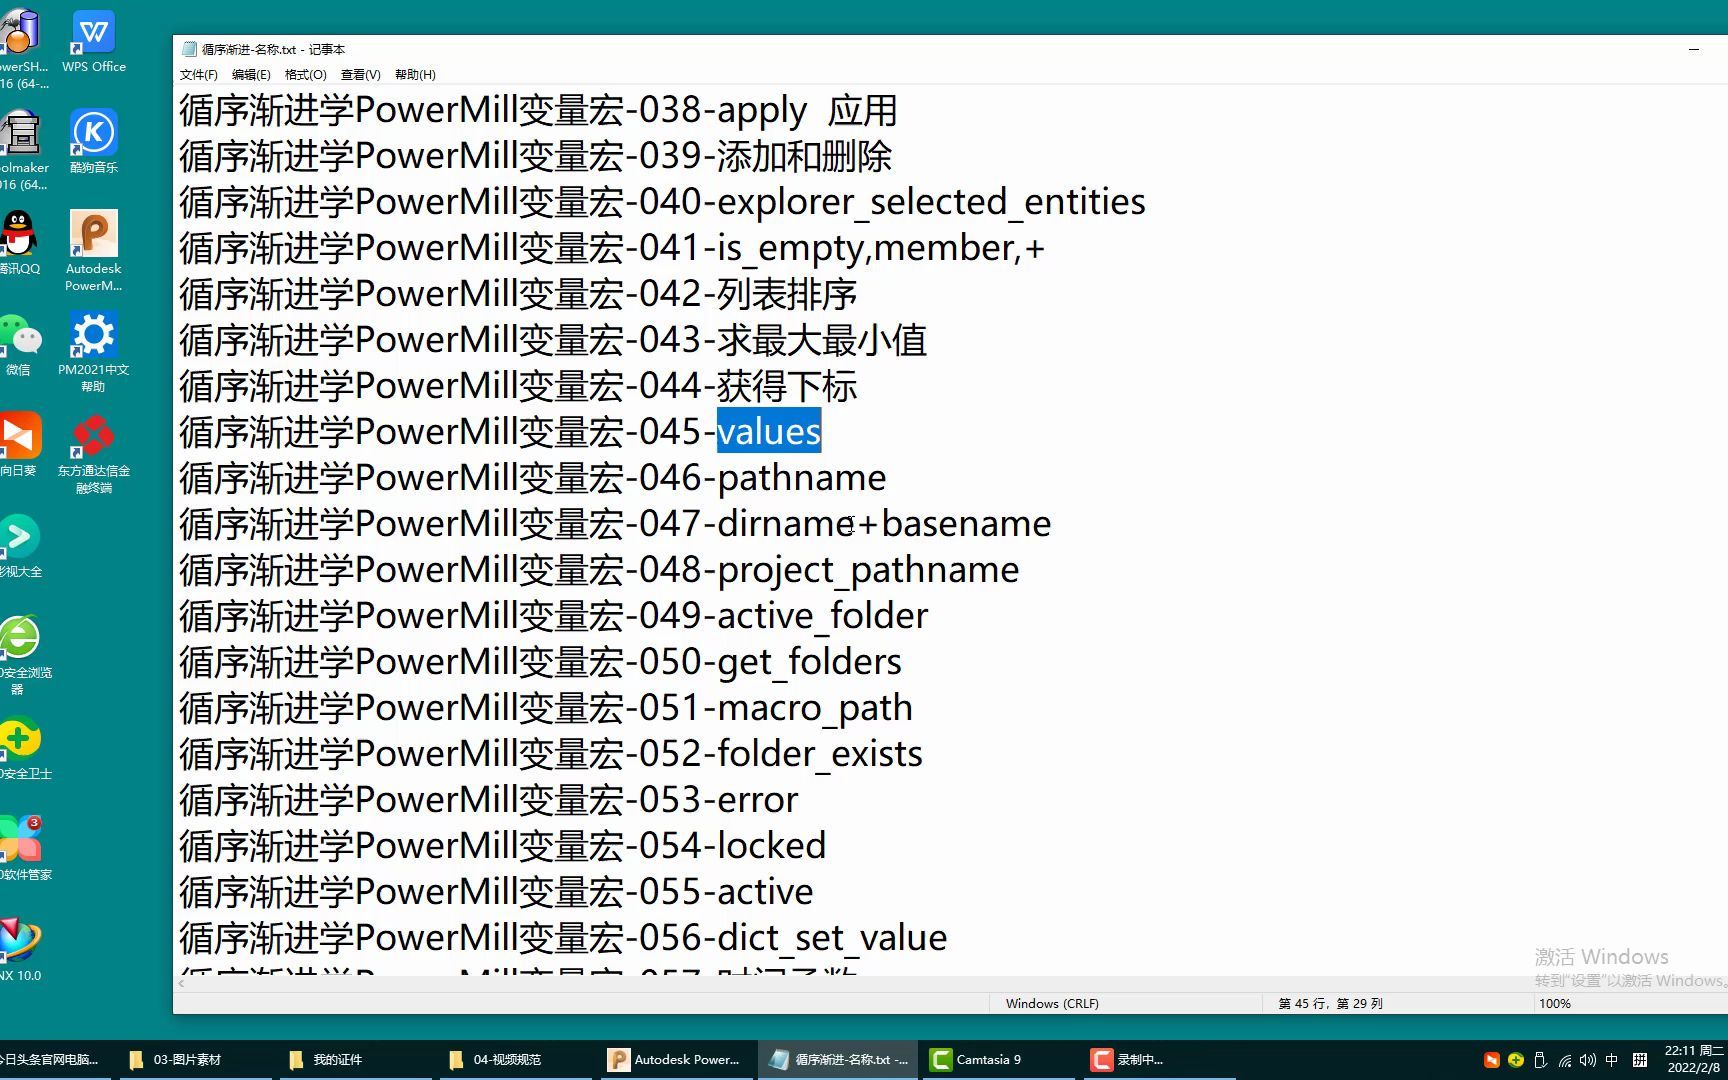The image size is (1728, 1080).
Task: Click line 047-dirname+basename
Action: [615, 524]
